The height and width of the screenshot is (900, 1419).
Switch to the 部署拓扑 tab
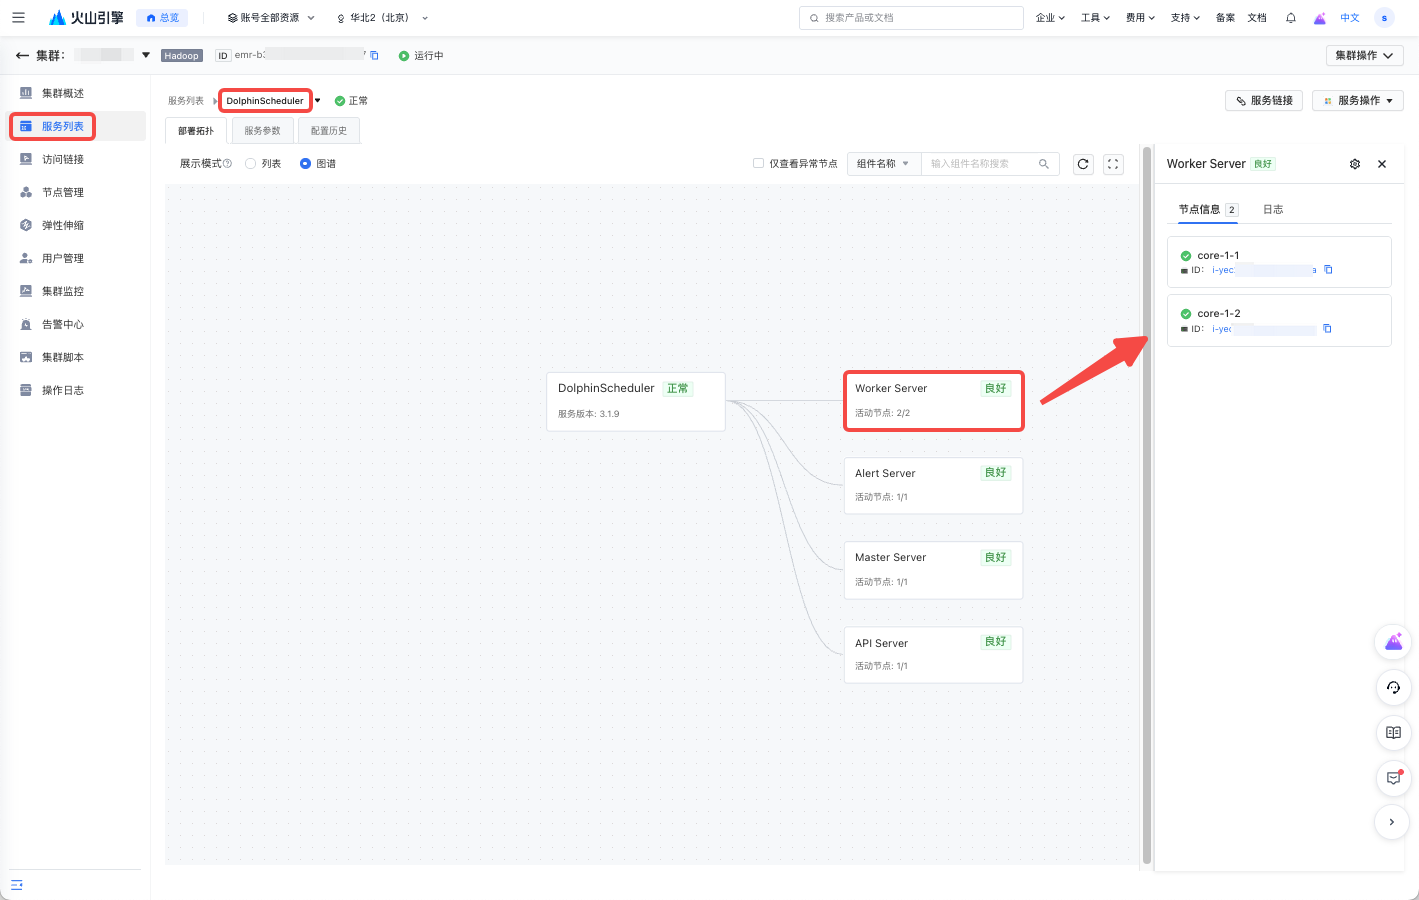pos(196,131)
